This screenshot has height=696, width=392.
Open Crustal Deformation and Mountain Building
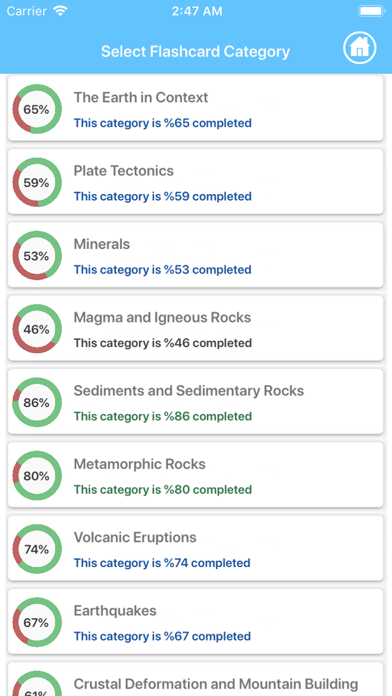point(195,679)
